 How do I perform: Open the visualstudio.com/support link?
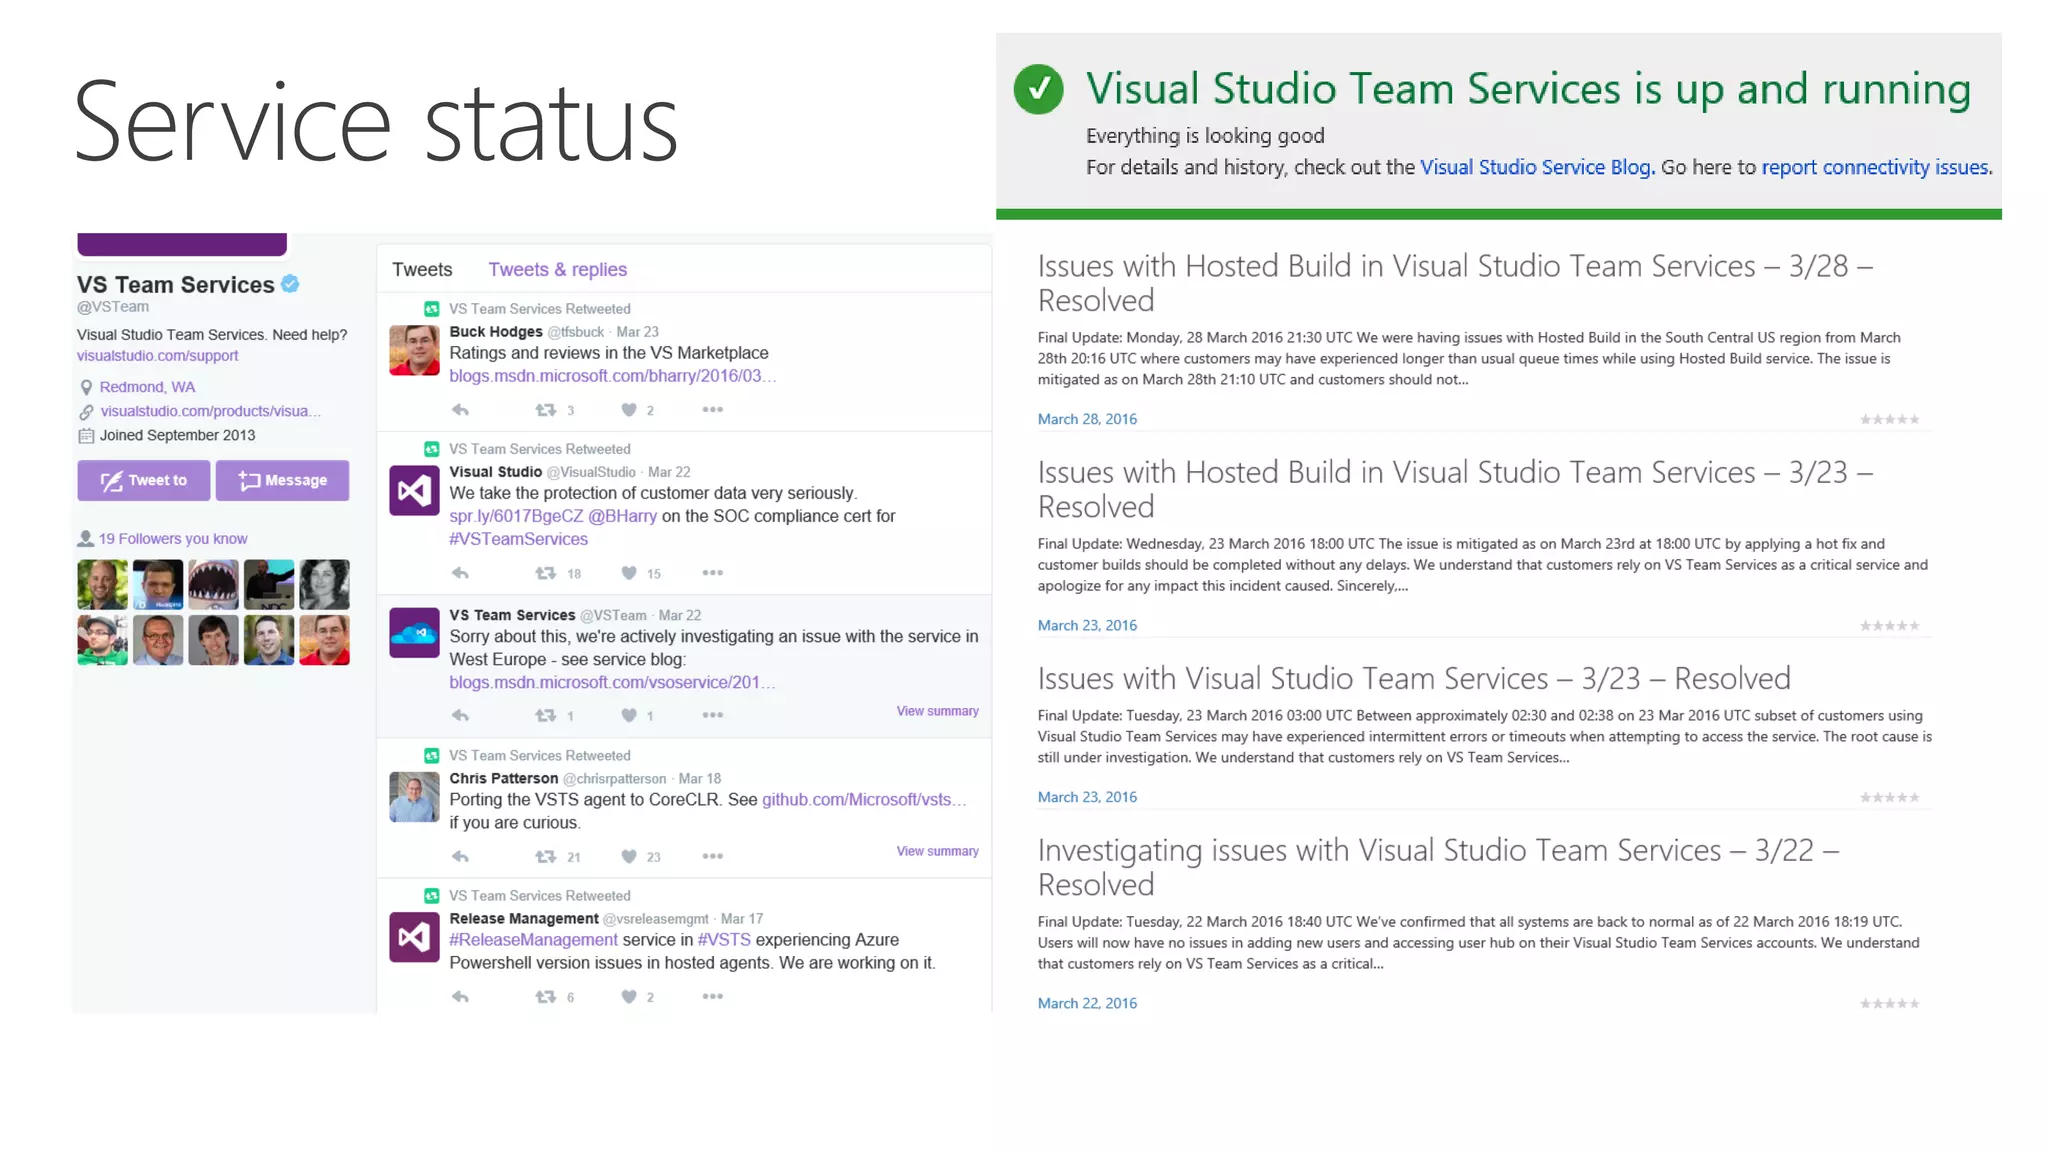[x=158, y=355]
